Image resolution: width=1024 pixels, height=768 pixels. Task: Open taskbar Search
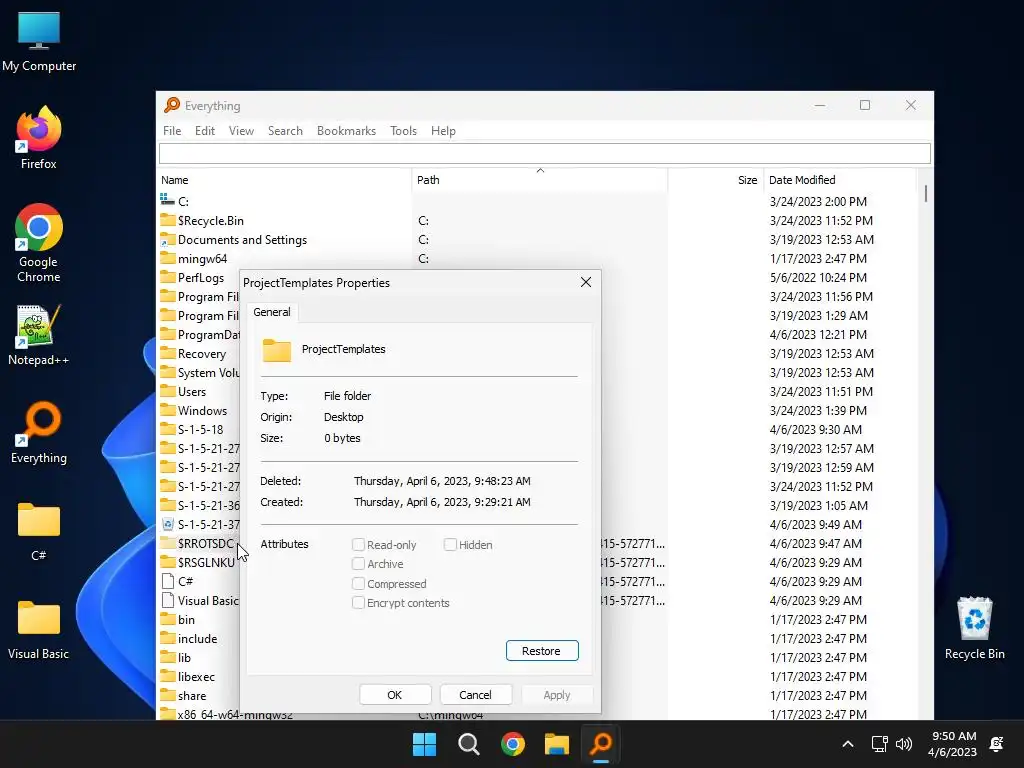(468, 744)
